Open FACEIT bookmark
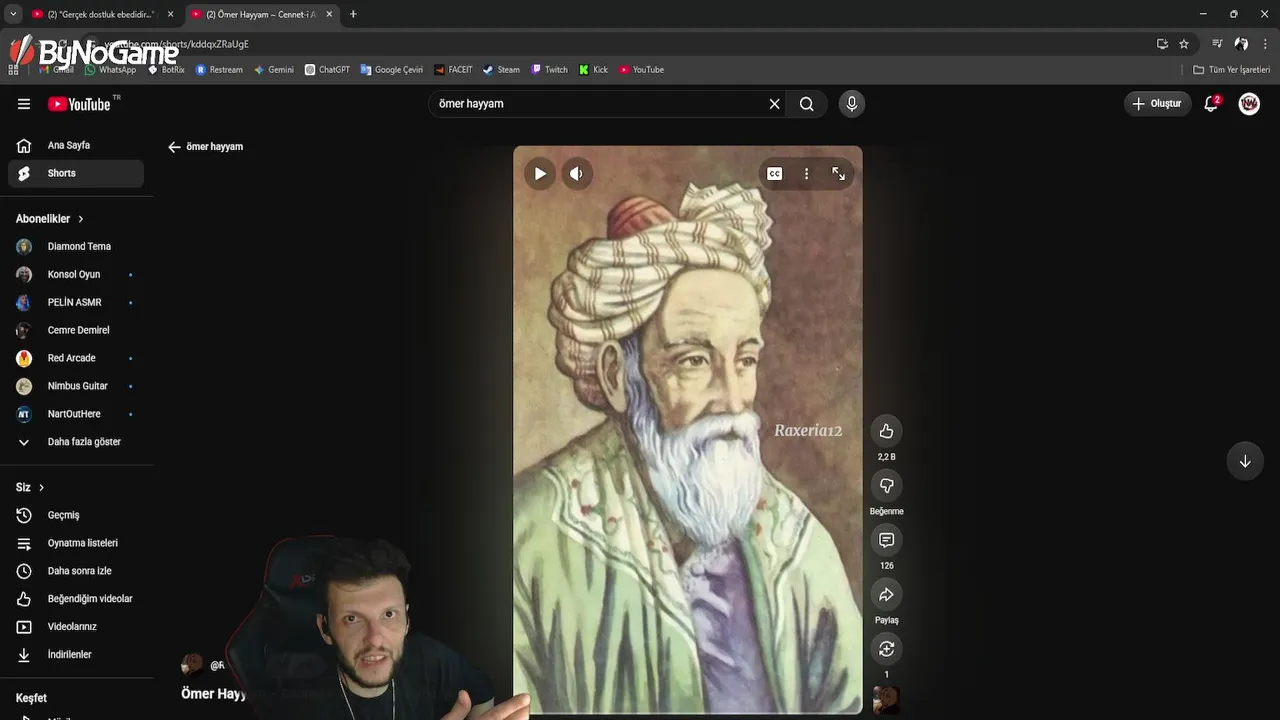Image resolution: width=1280 pixels, height=720 pixels. tap(453, 70)
